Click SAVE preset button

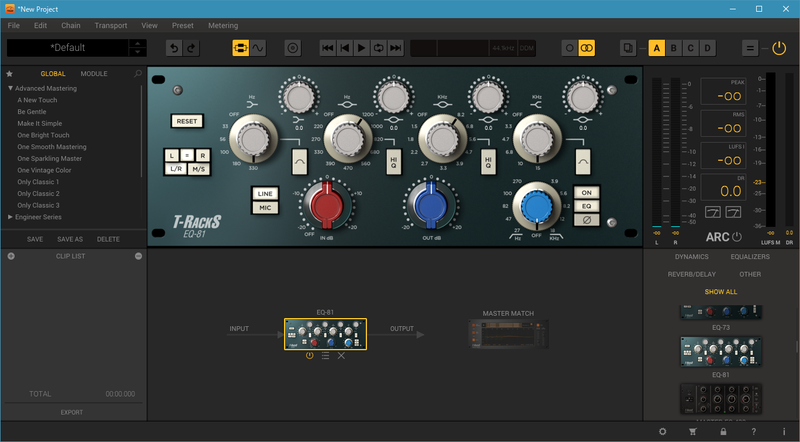coord(35,239)
